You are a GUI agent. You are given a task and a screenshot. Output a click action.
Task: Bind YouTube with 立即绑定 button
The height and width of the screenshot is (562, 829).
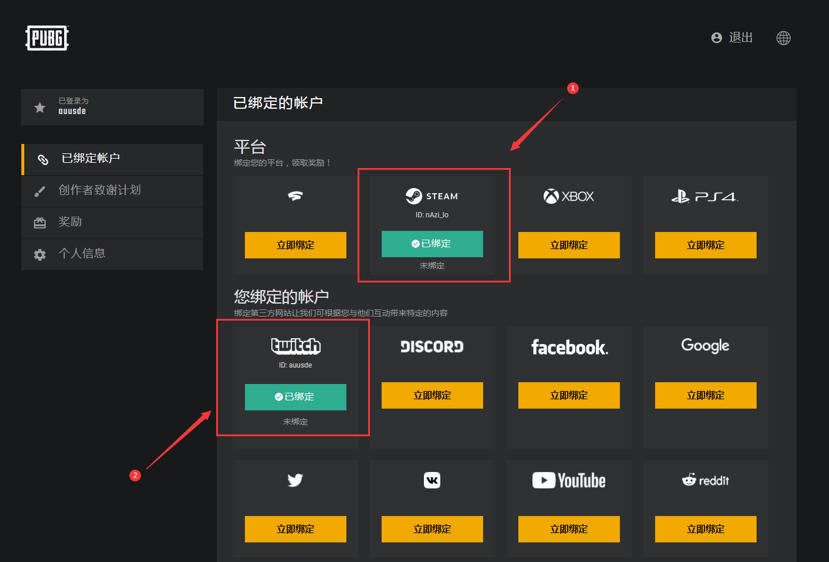569,529
